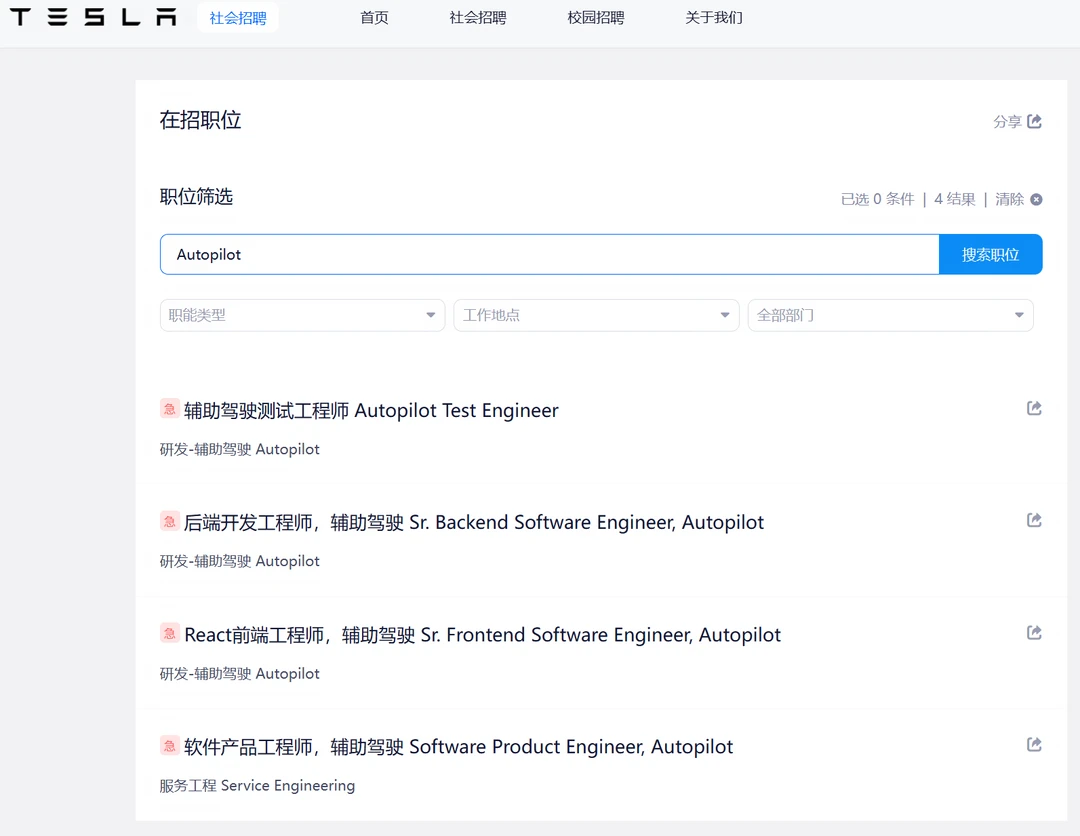Click 清除 to clear filters
1080x836 pixels.
pos(1009,199)
